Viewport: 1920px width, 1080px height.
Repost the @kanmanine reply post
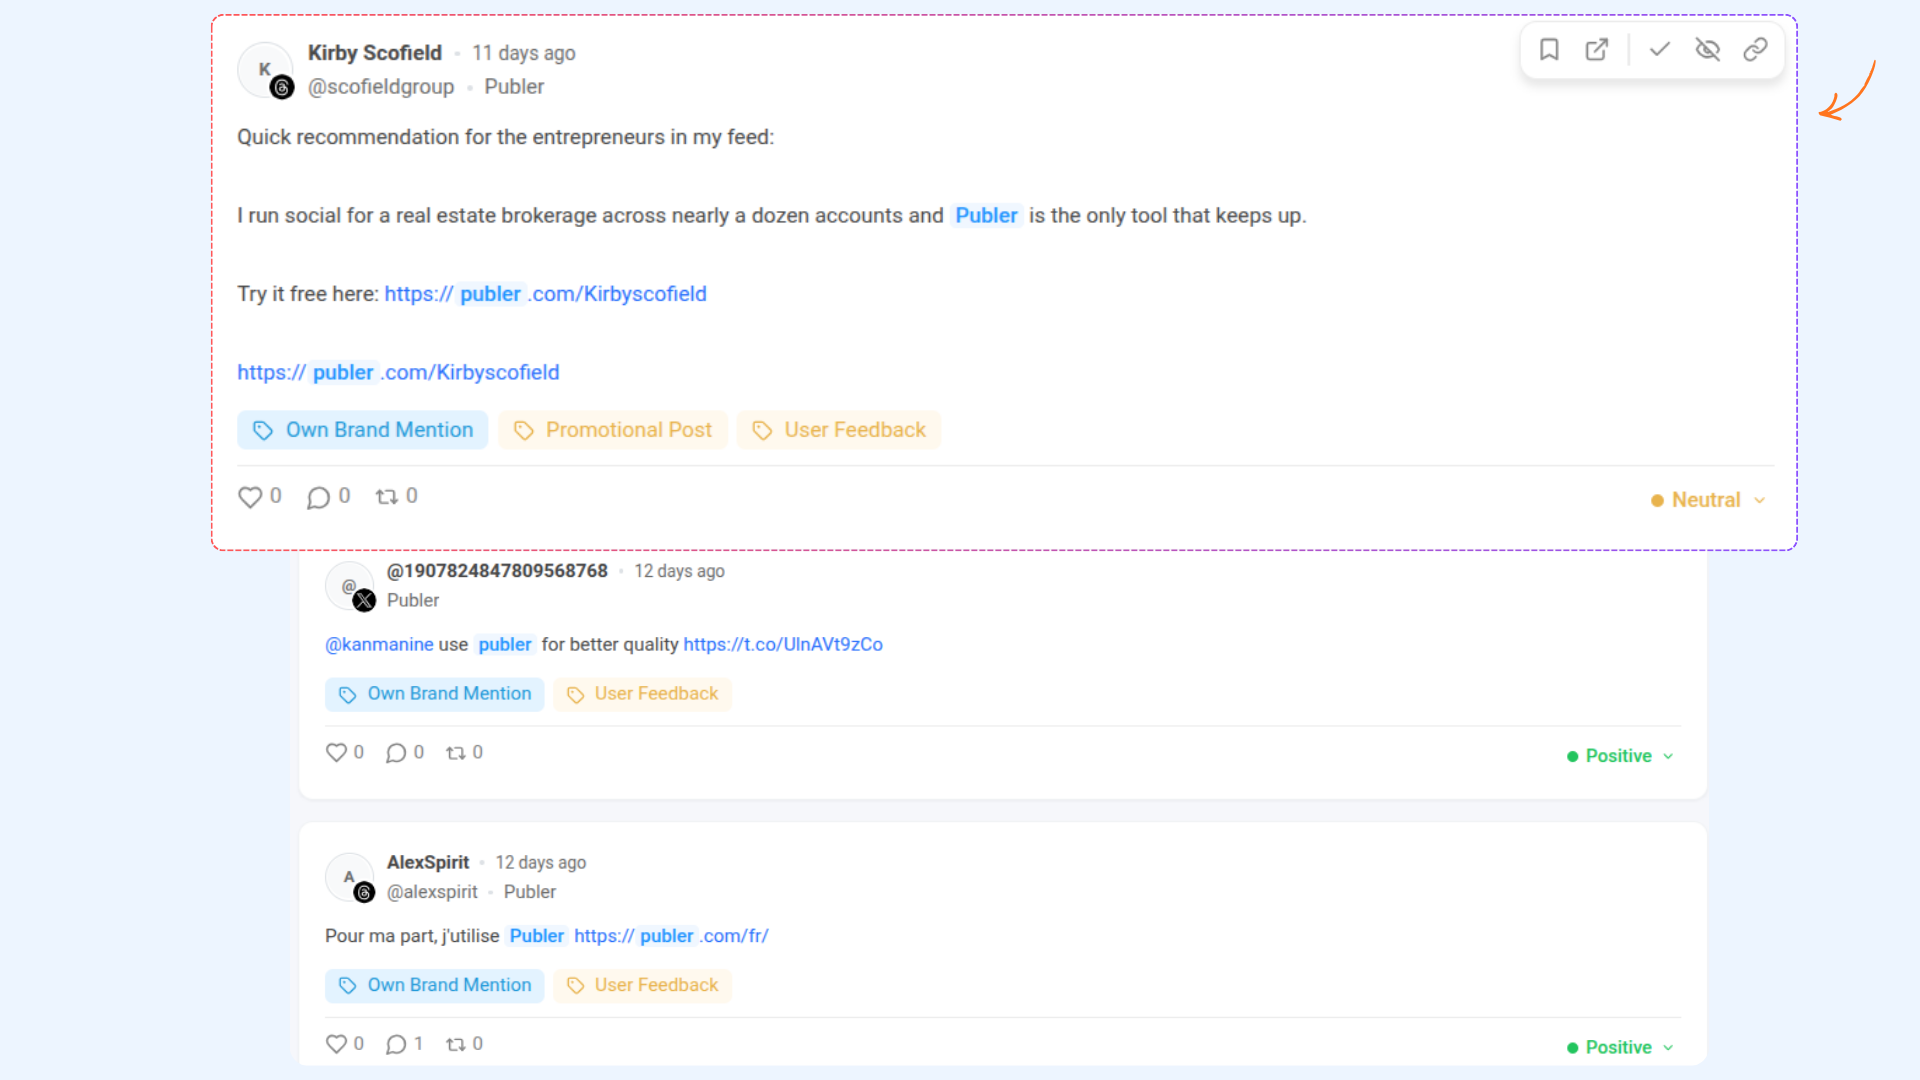[x=456, y=753]
